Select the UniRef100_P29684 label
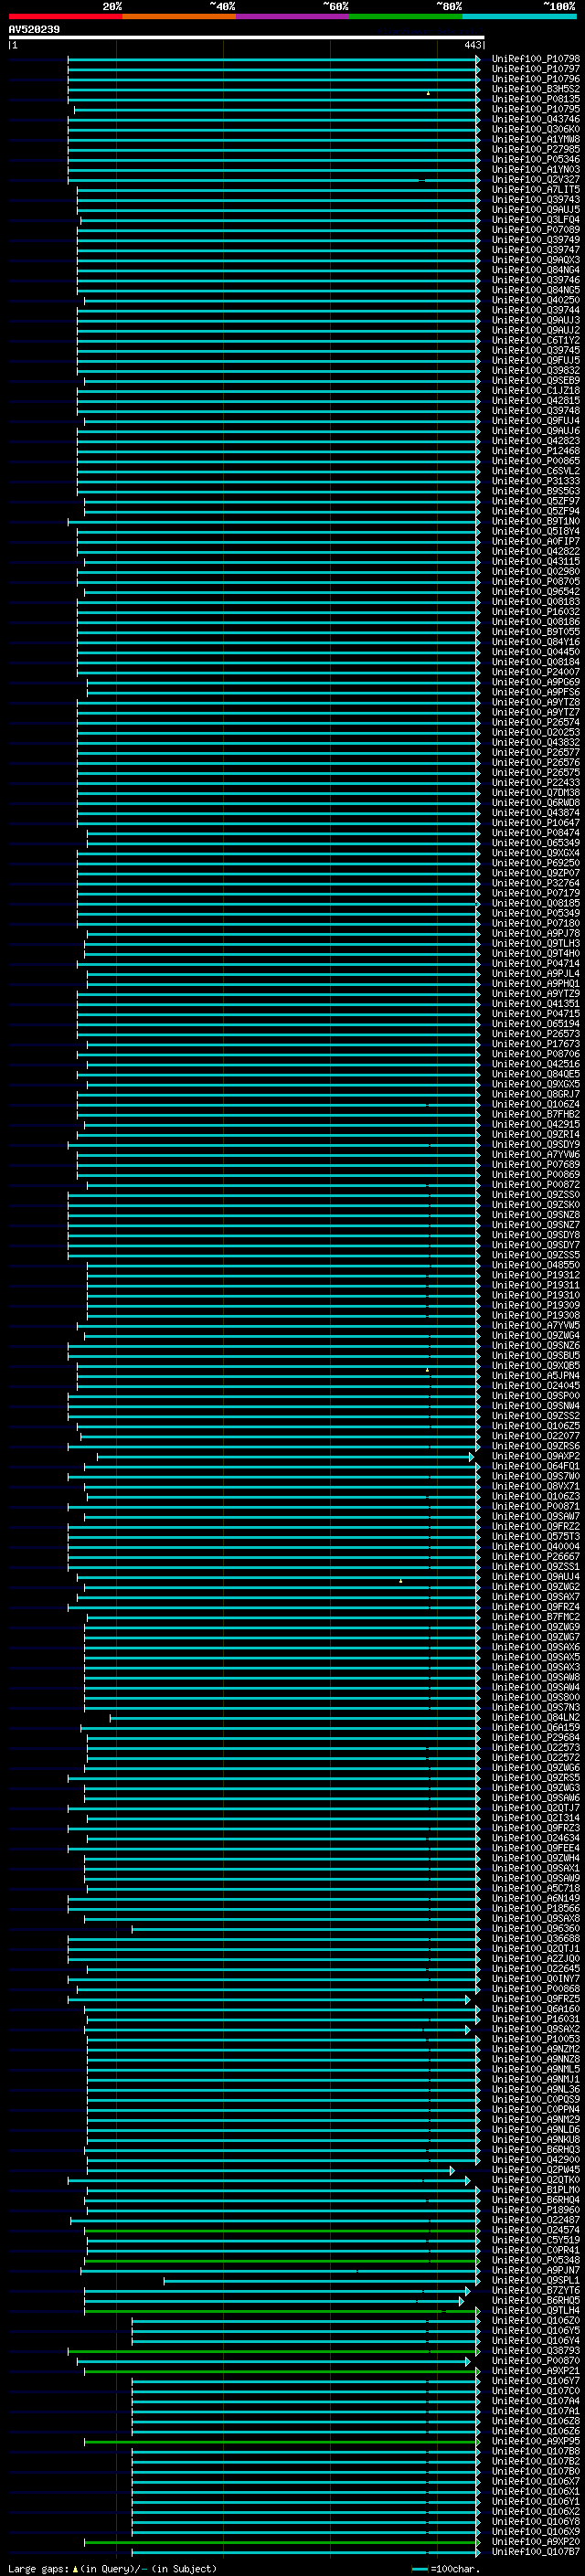585x2576 pixels. click(x=536, y=1737)
